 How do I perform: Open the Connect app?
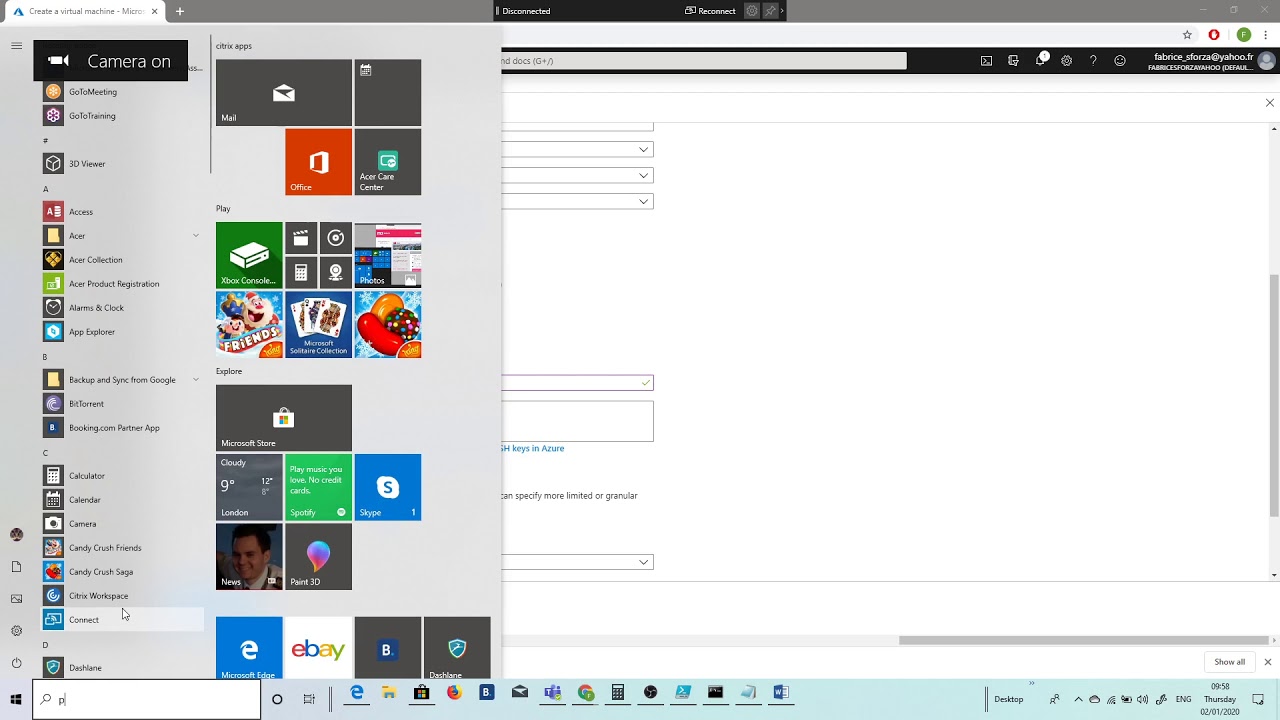point(122,620)
